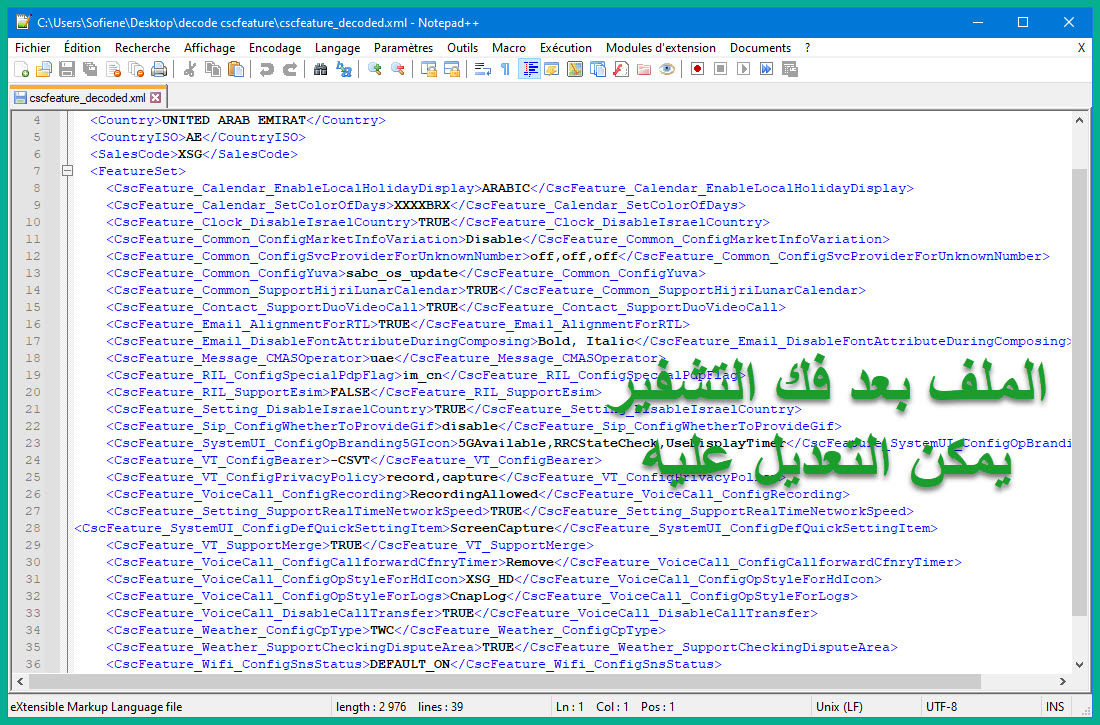Click the horizontal scrollbar left arrow
1100x725 pixels.
tap(20, 681)
